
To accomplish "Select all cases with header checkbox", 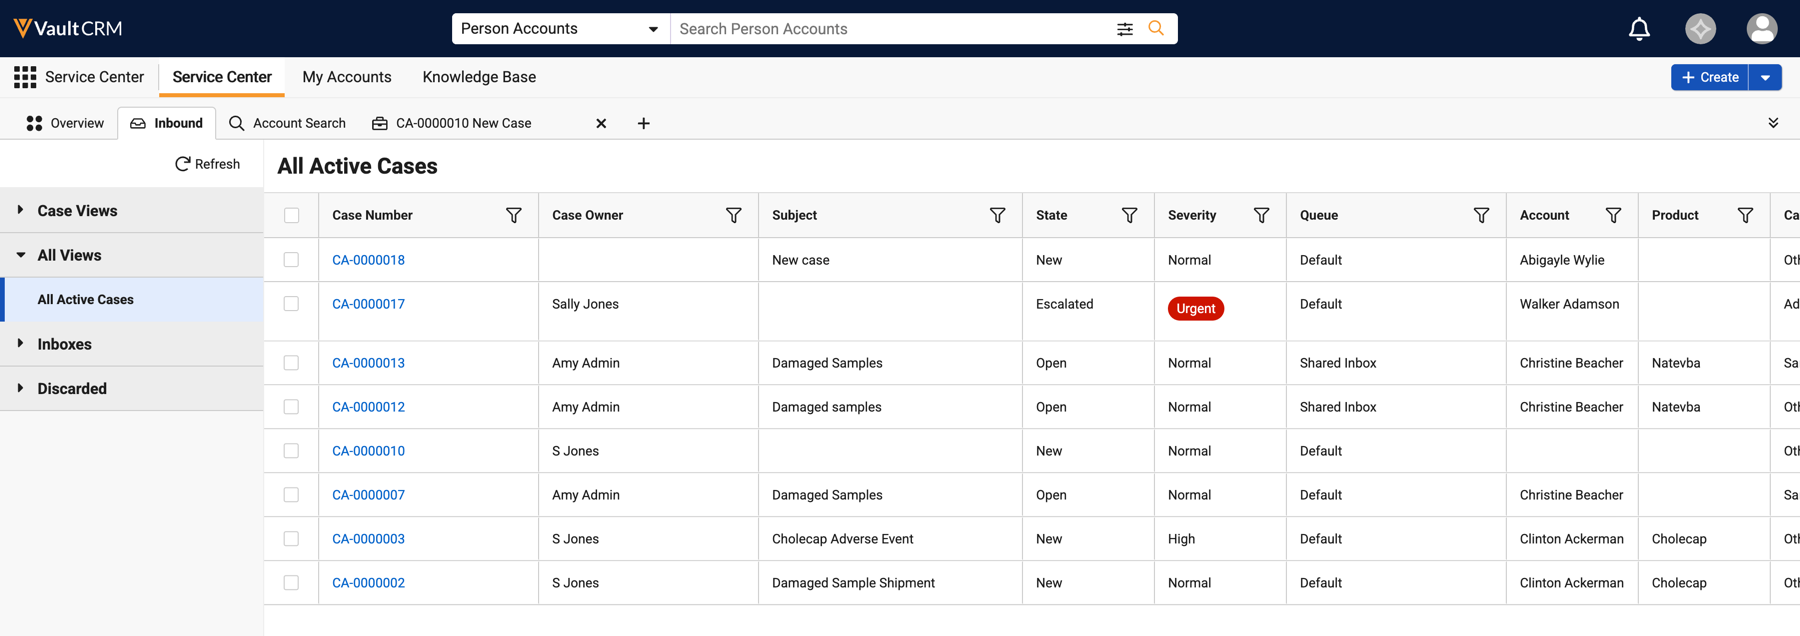I will click(x=291, y=215).
